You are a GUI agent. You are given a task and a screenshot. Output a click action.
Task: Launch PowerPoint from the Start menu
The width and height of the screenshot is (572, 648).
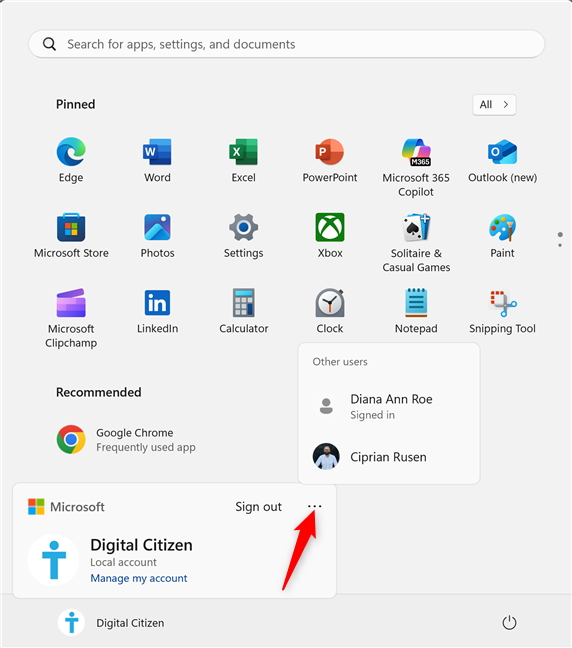(330, 160)
